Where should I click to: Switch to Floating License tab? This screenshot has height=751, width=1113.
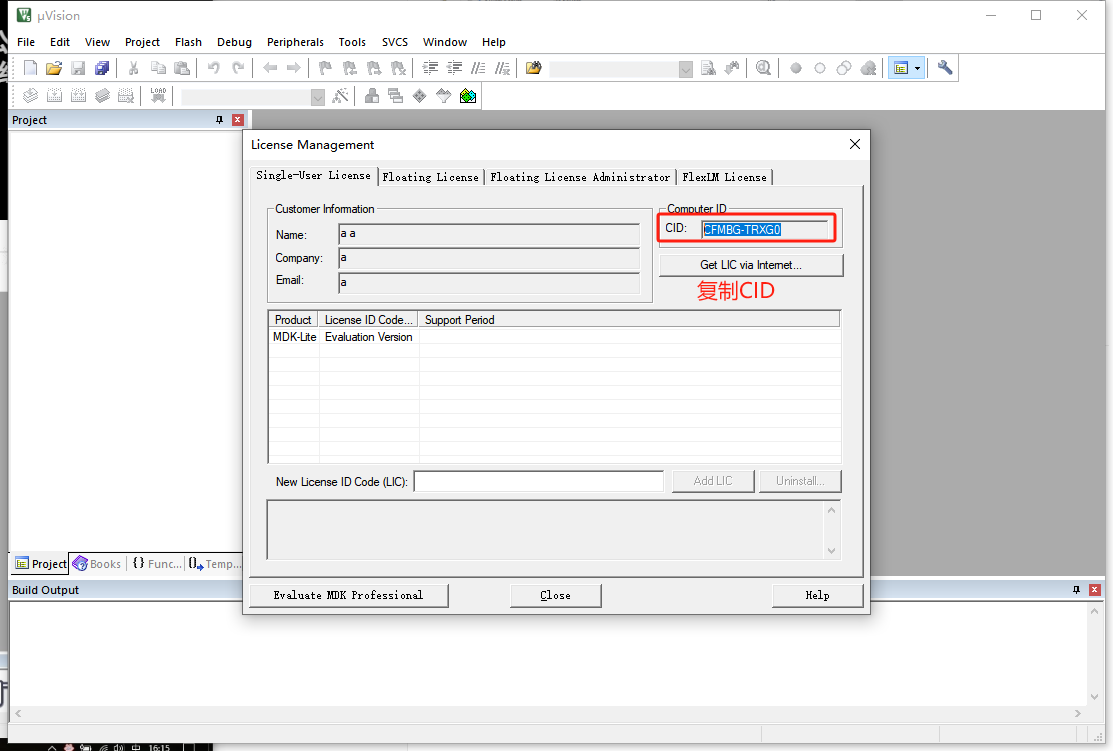coord(431,177)
